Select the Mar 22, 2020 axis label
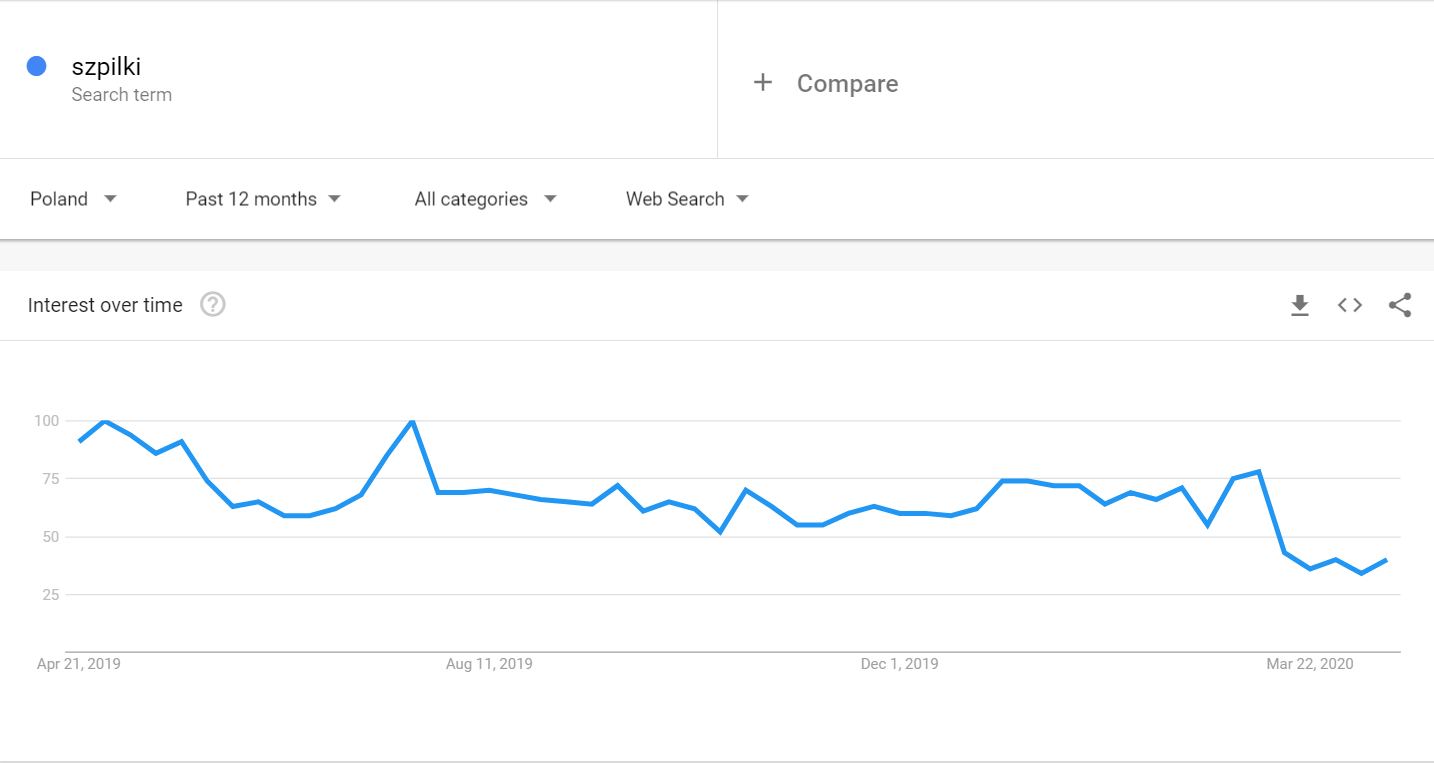The width and height of the screenshot is (1434, 763). click(1309, 663)
